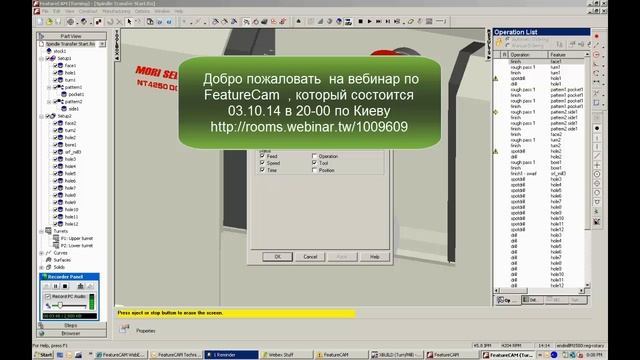This screenshot has height=360, width=640.
Task: Open the Manufacturing menu
Action: [x=116, y=11]
